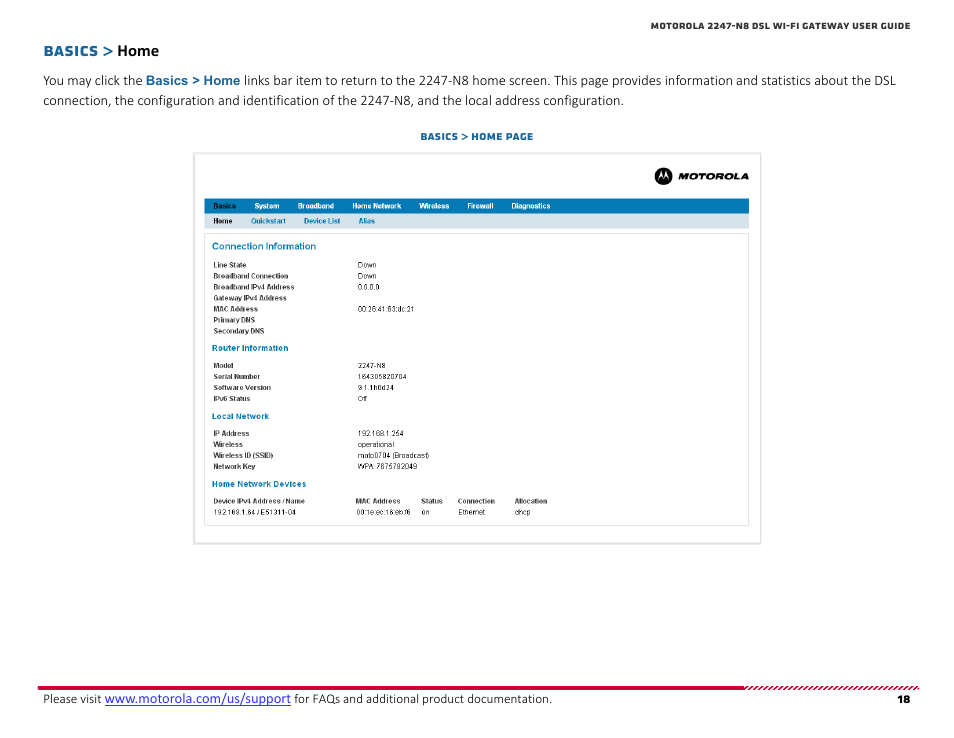This screenshot has width=954, height=738.
Task: Select the Secondary DNS label
Action: (x=238, y=331)
